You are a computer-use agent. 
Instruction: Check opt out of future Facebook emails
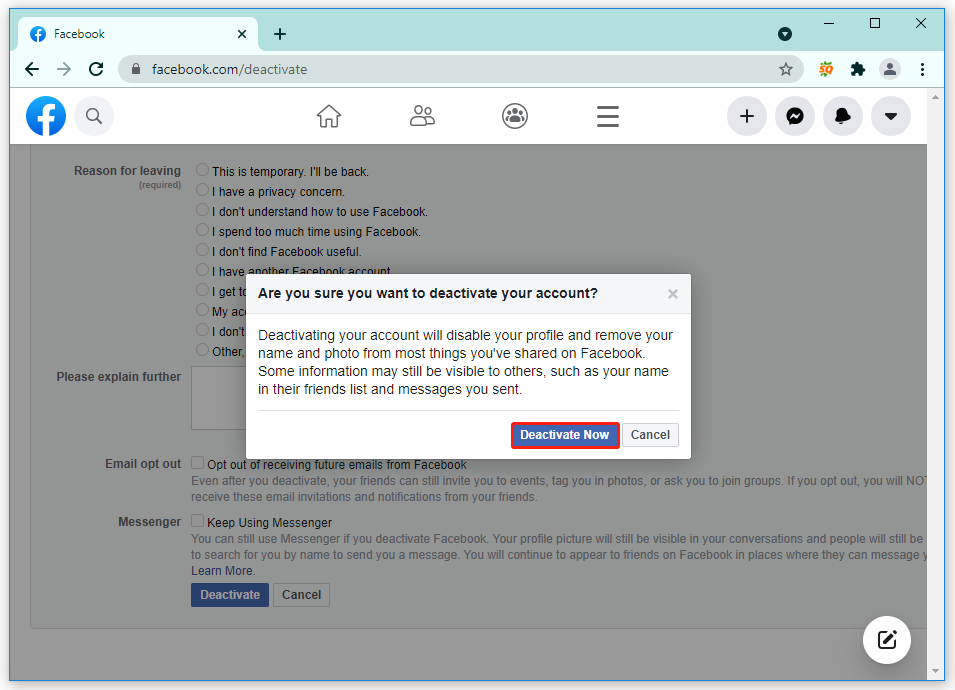(x=197, y=463)
